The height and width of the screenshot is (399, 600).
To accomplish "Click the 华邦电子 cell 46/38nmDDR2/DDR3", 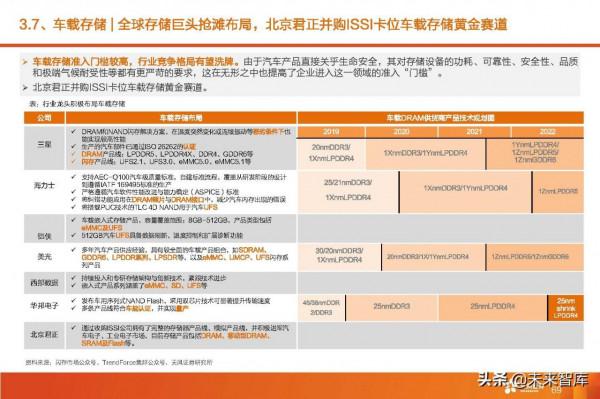I will [321, 308].
